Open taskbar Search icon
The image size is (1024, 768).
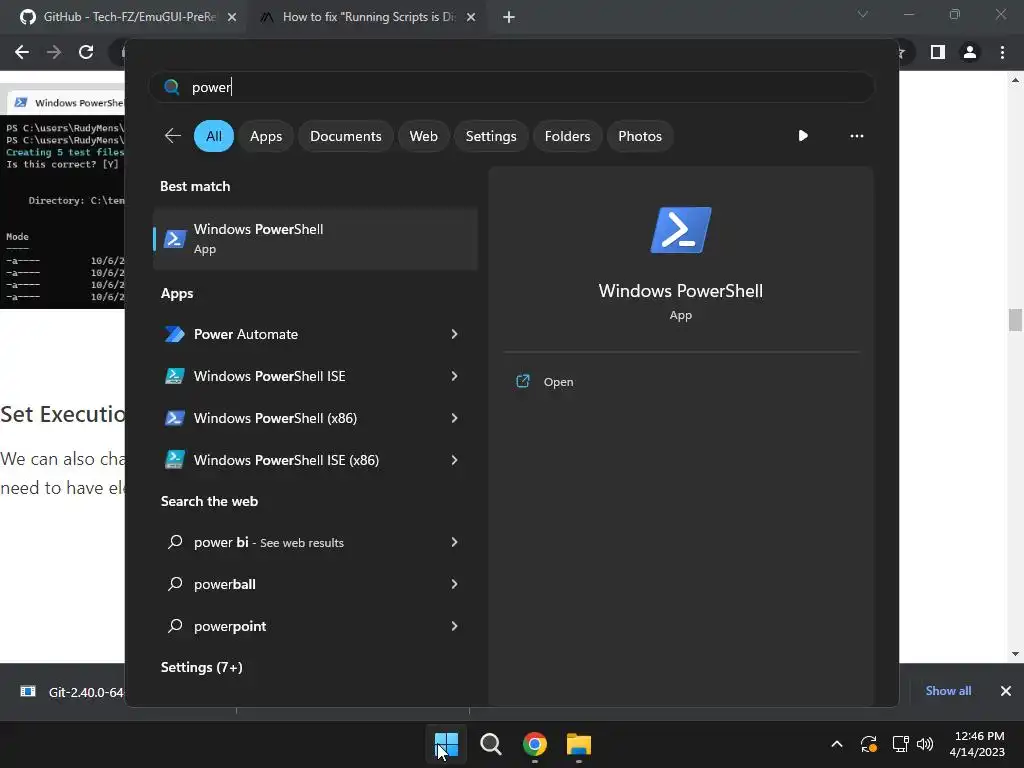tap(490, 744)
